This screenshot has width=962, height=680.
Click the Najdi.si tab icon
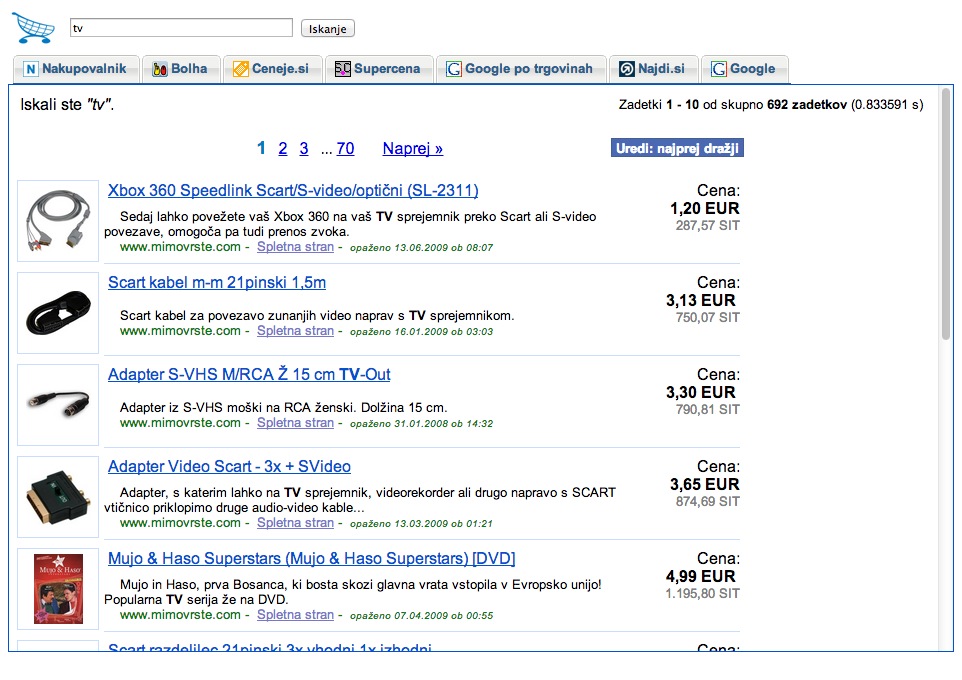pyautogui.click(x=626, y=69)
